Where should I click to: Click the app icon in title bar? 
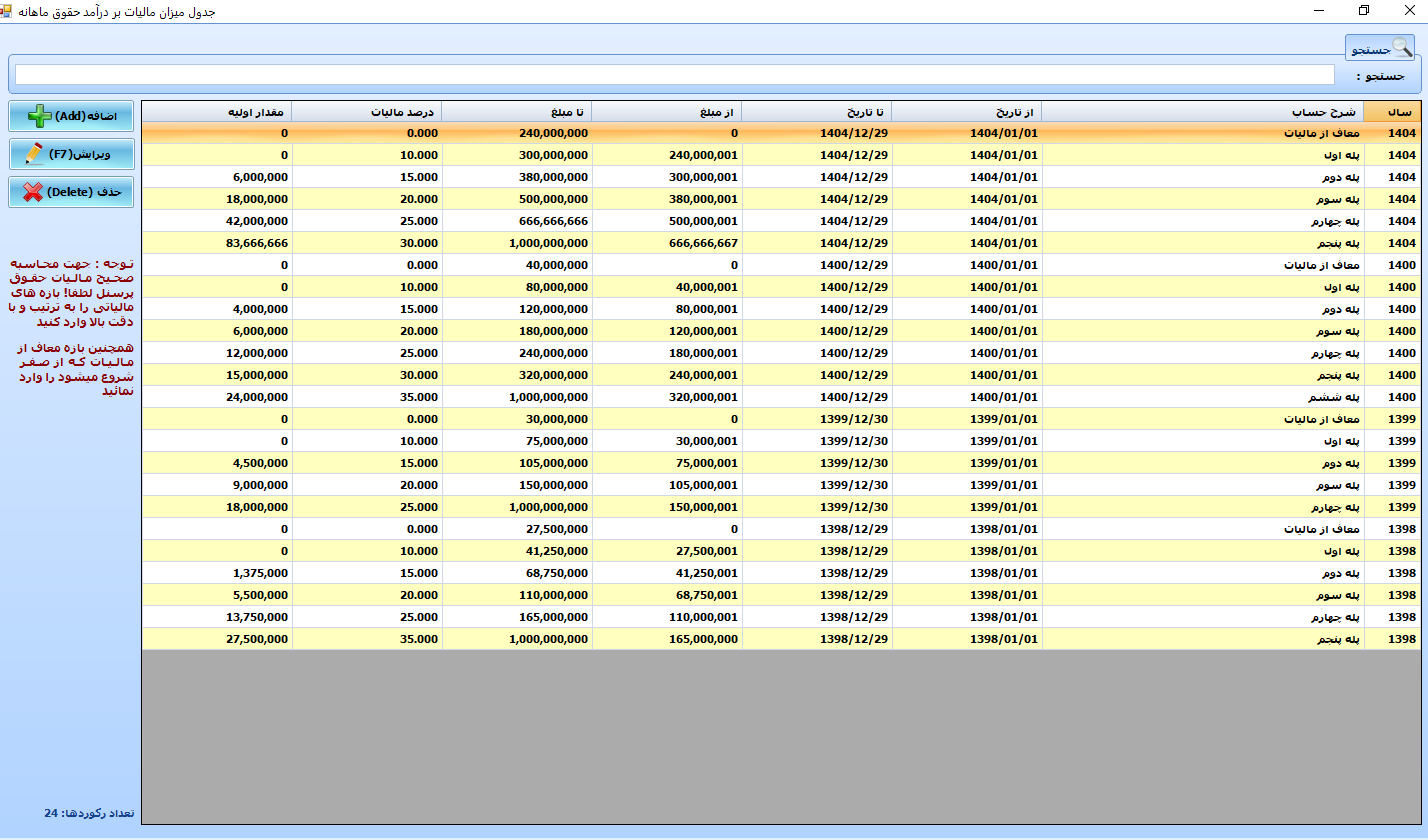[x=8, y=11]
